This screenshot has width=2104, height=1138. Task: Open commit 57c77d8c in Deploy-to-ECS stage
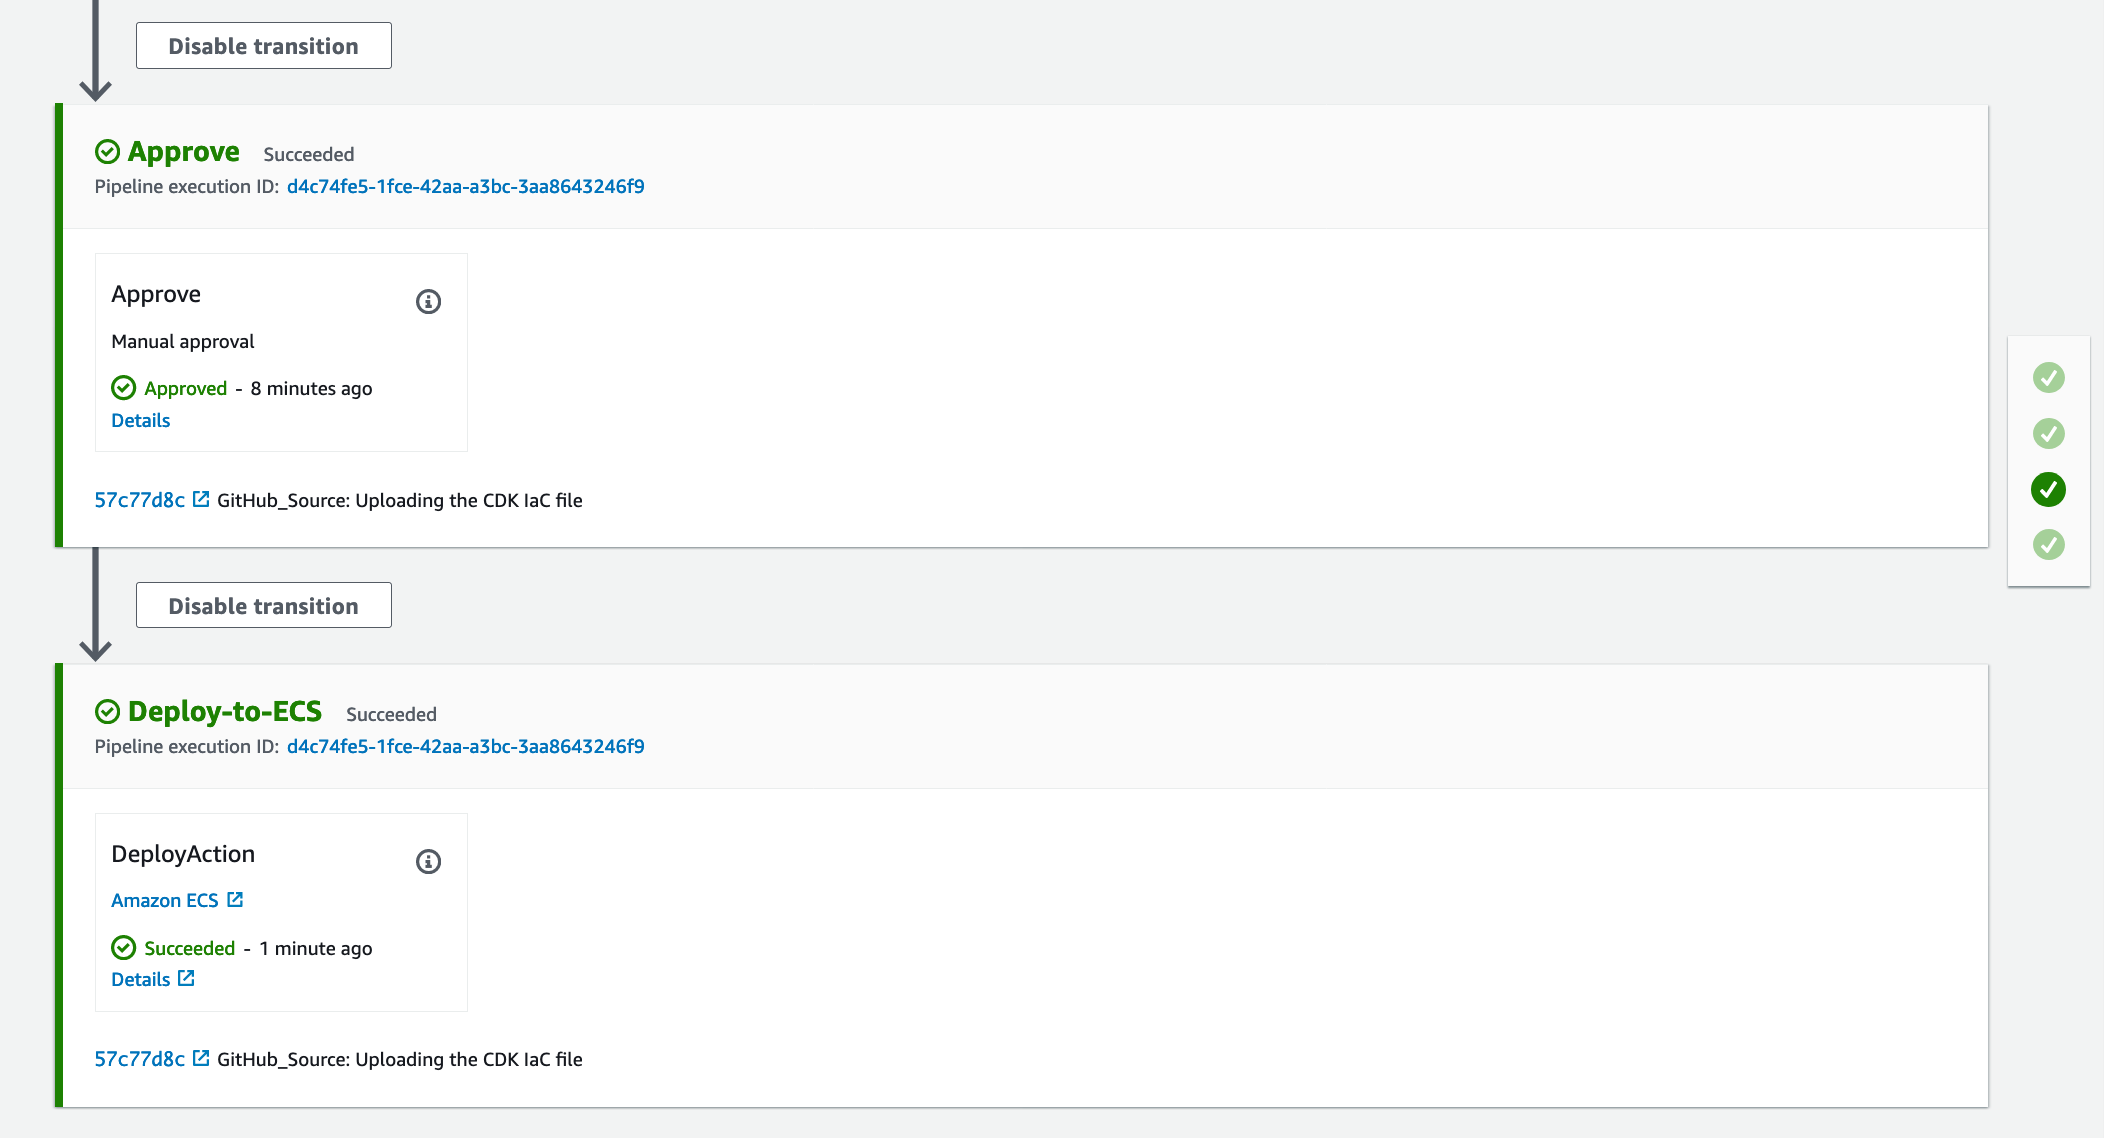[x=139, y=1059]
